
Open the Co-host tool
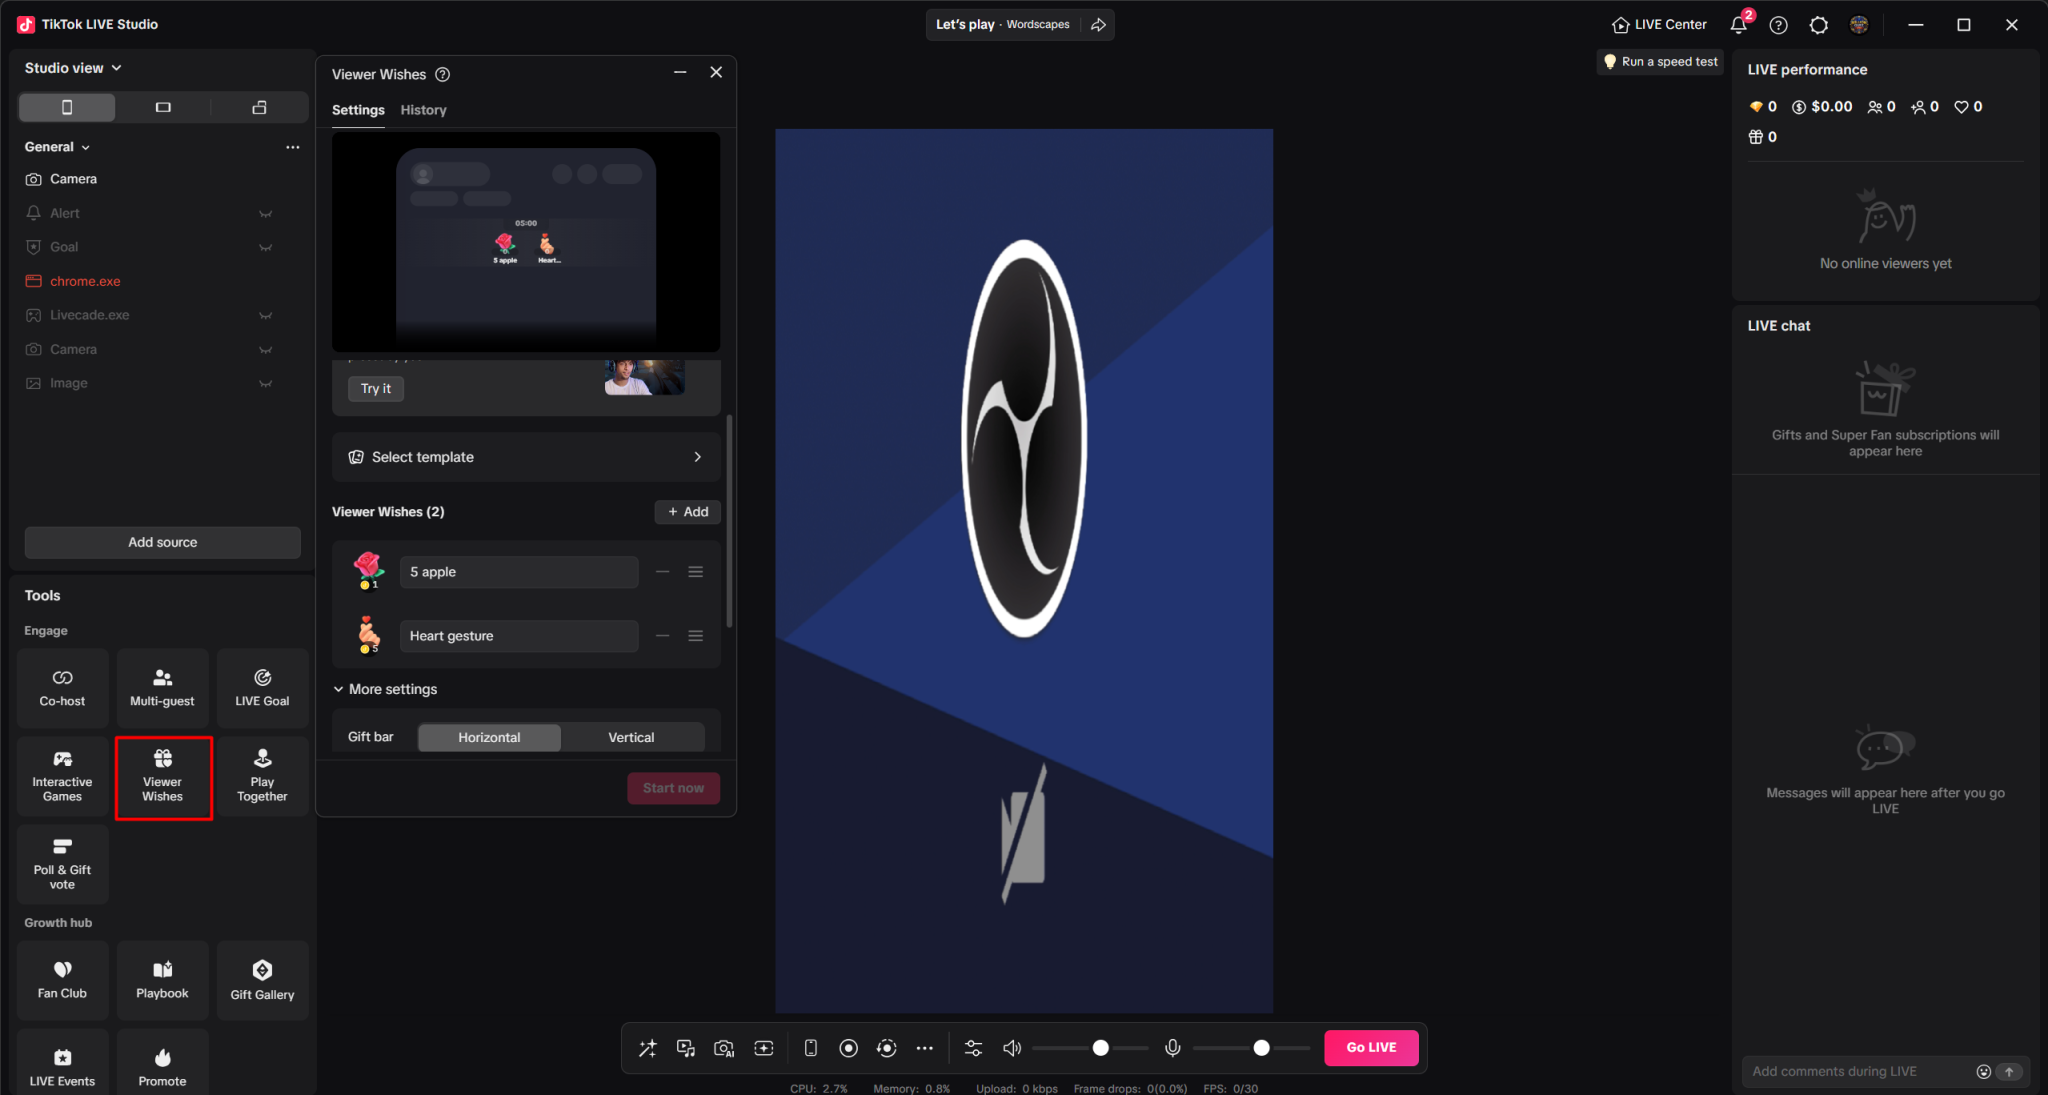[x=62, y=688]
